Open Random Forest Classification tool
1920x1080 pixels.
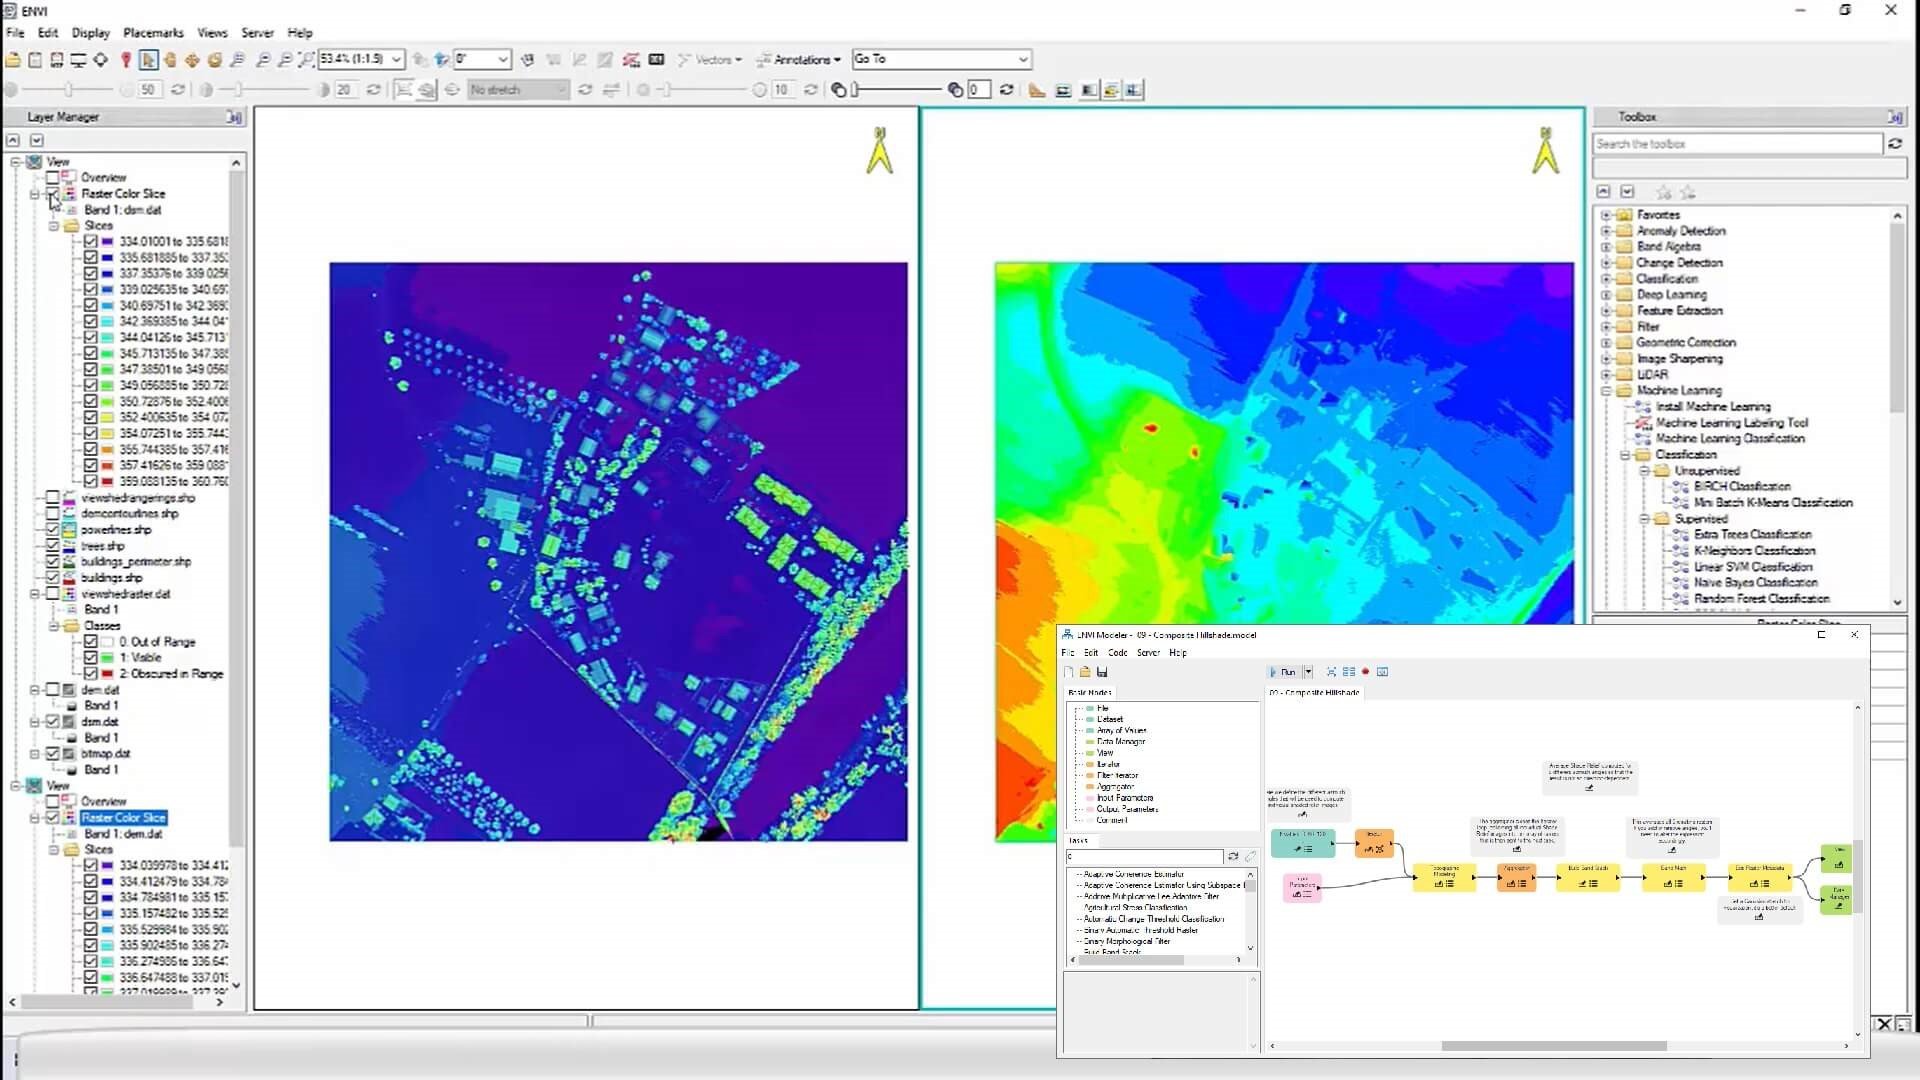tap(1761, 599)
